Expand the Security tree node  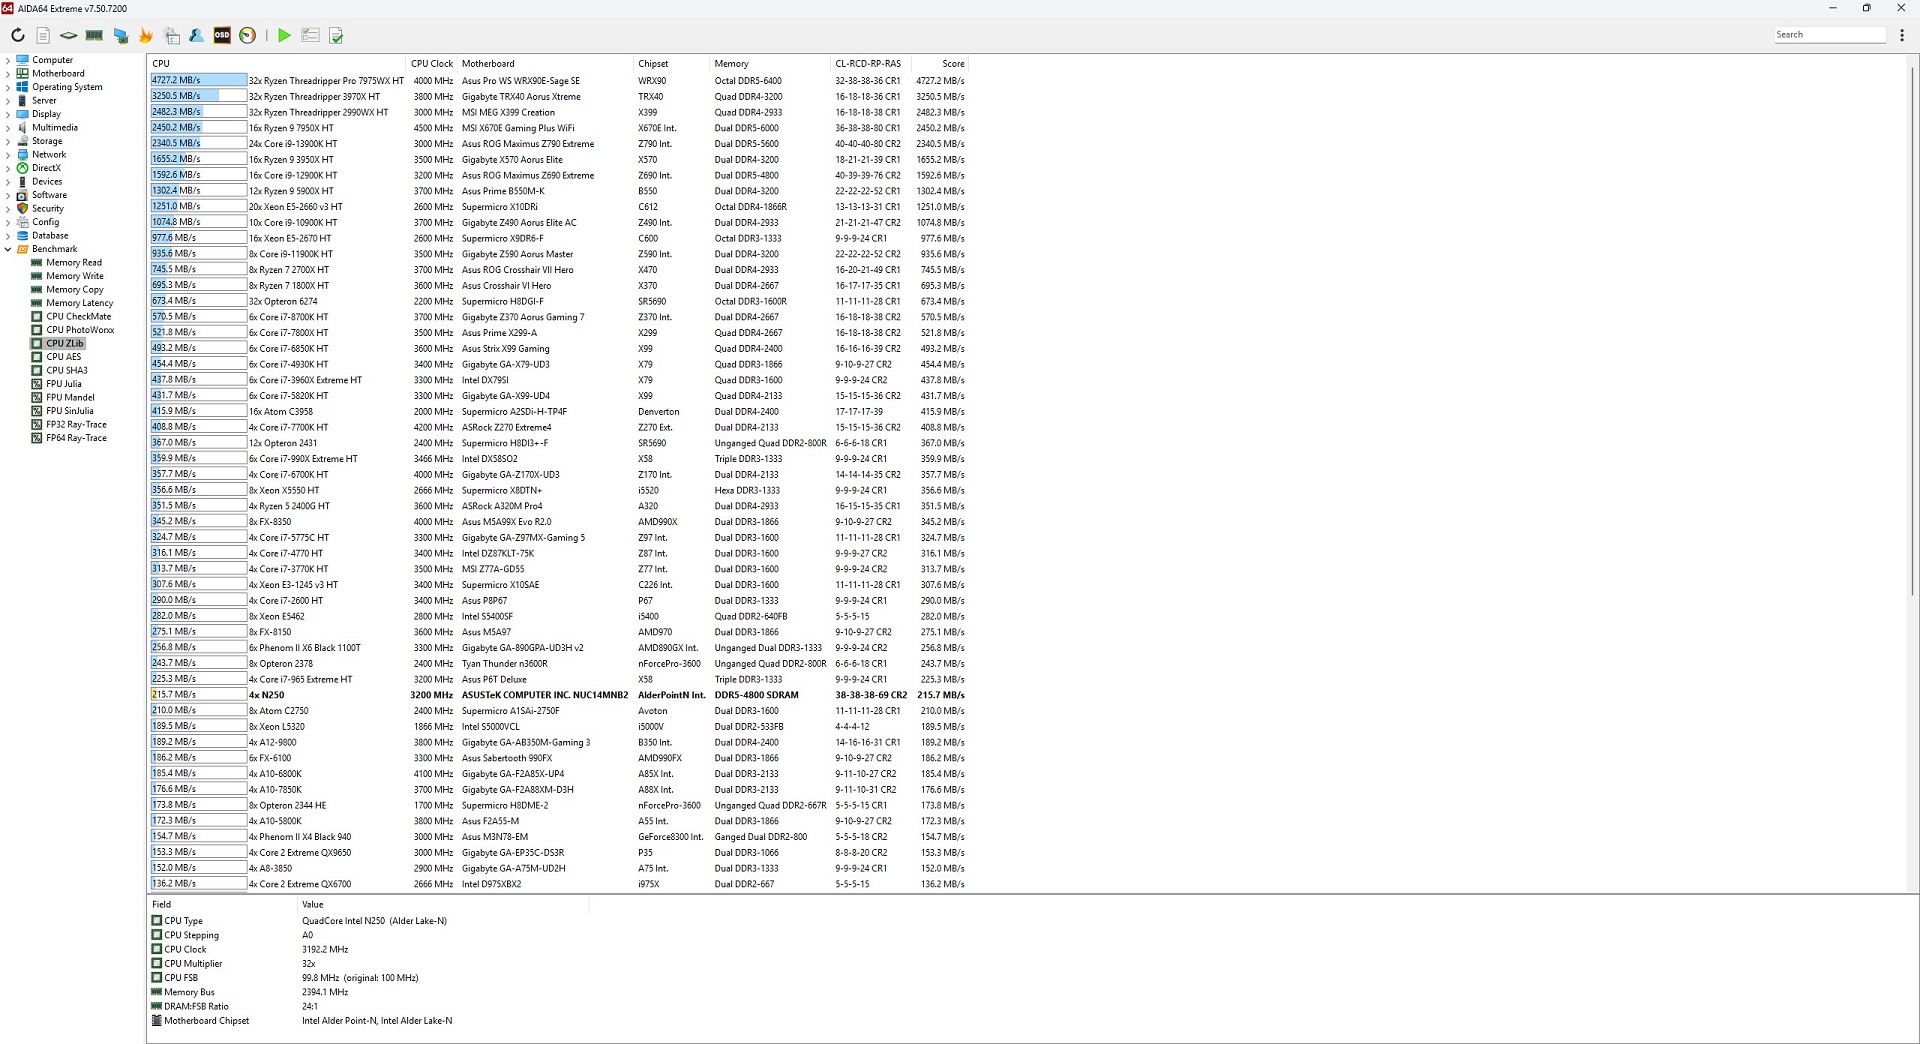8,209
